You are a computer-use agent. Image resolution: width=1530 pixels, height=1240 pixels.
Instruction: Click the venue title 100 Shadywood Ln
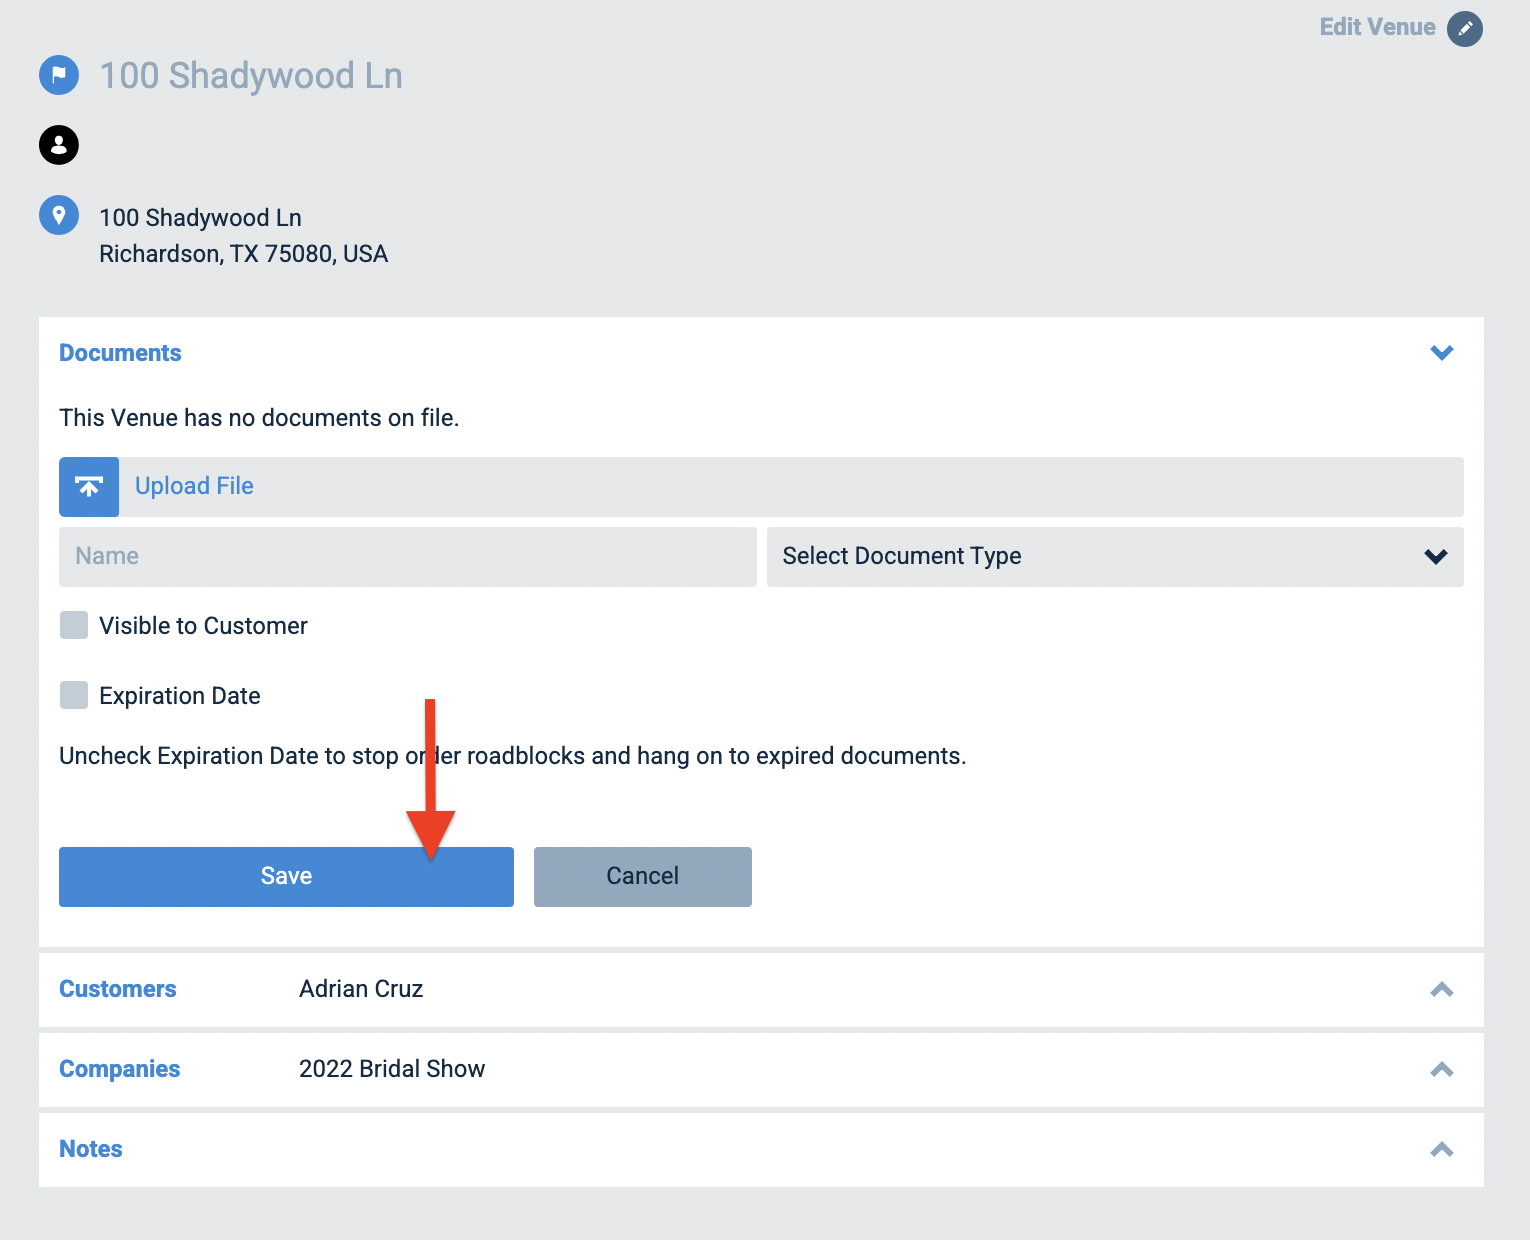[251, 76]
